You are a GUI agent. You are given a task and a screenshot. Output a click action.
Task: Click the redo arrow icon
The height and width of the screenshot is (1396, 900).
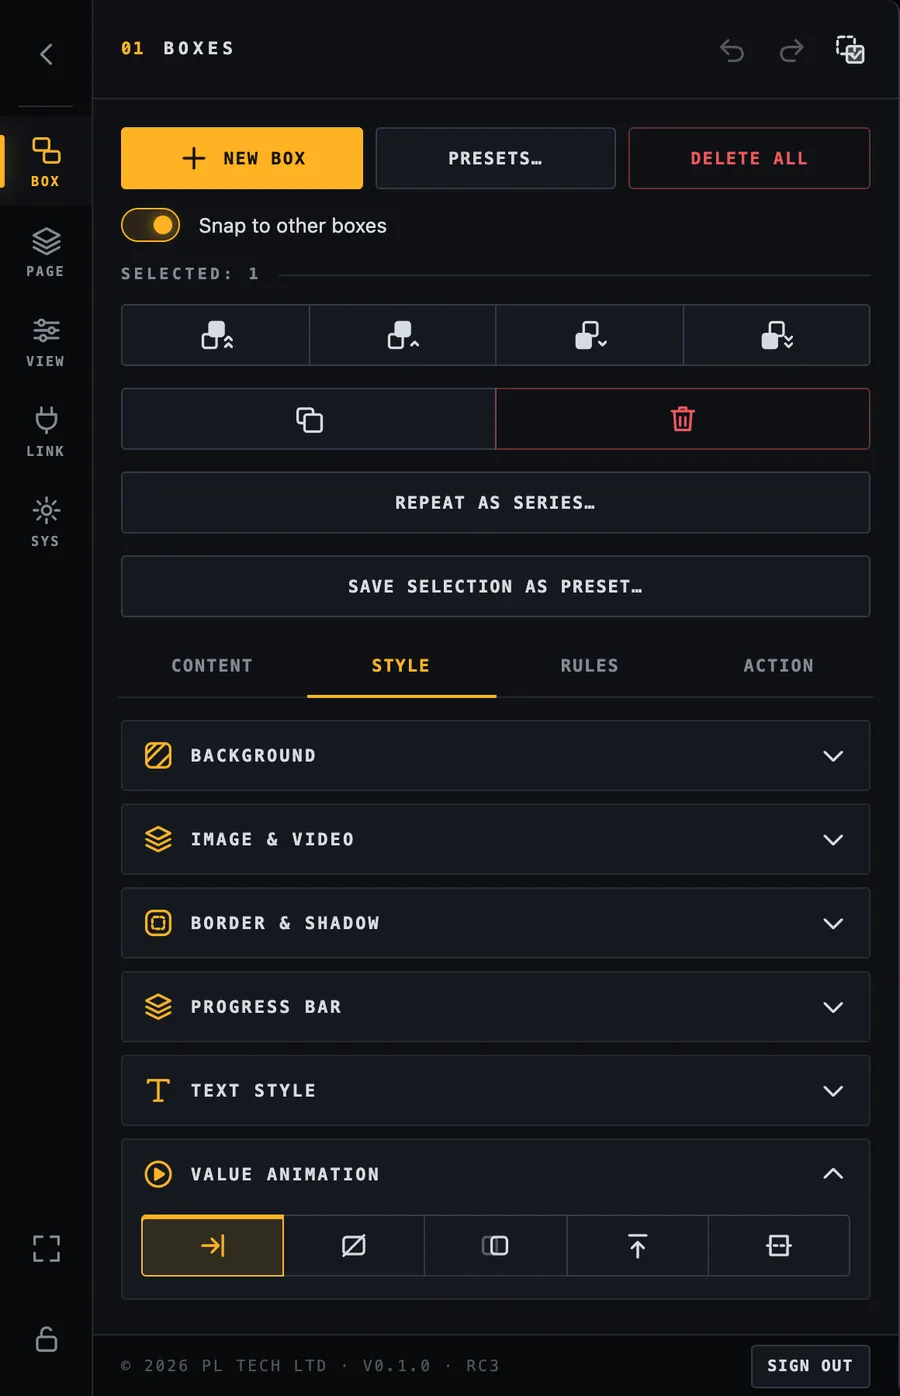coord(791,50)
